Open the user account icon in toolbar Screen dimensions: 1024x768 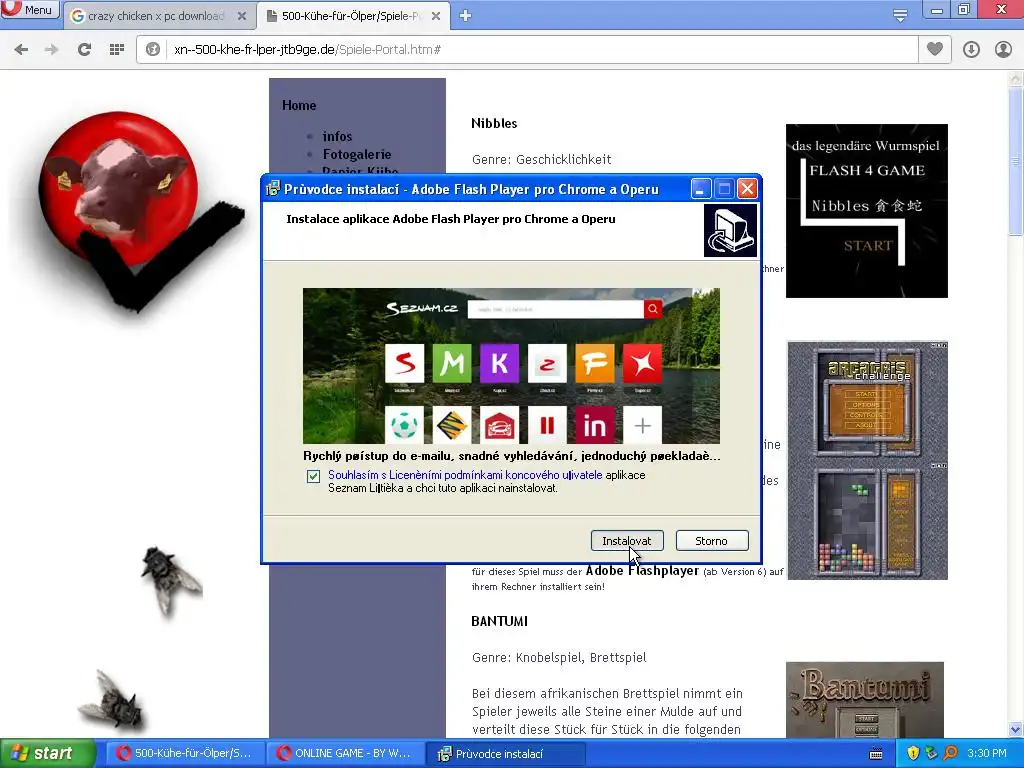click(x=1003, y=50)
